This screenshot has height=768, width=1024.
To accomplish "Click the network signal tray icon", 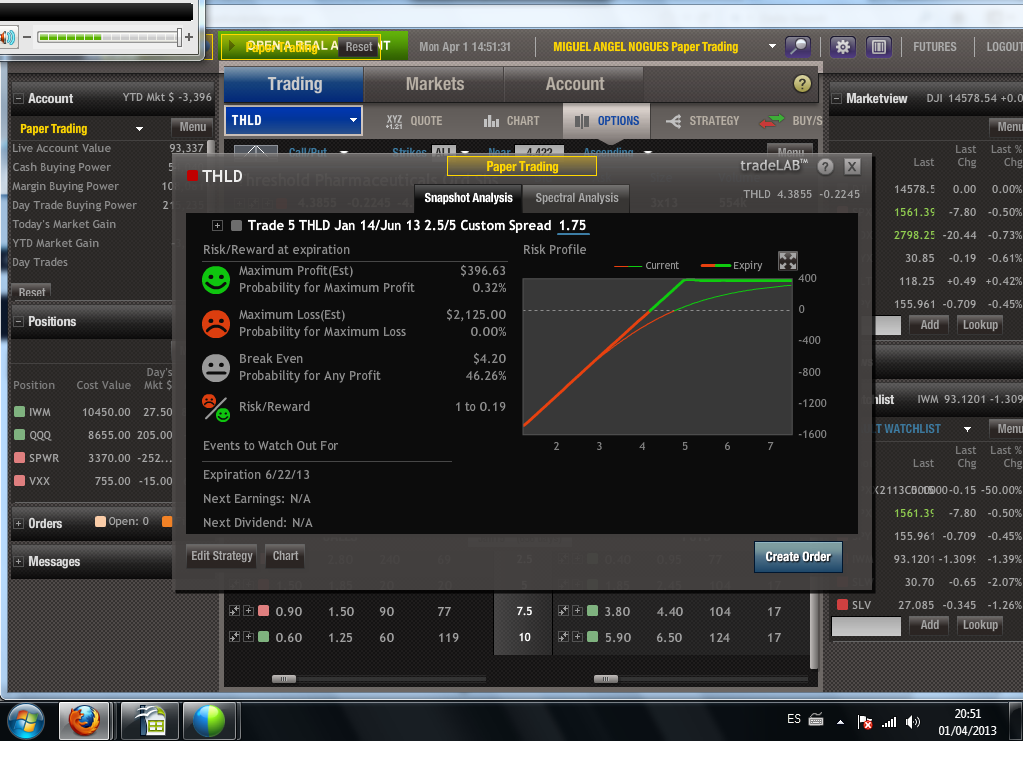I will click(889, 722).
